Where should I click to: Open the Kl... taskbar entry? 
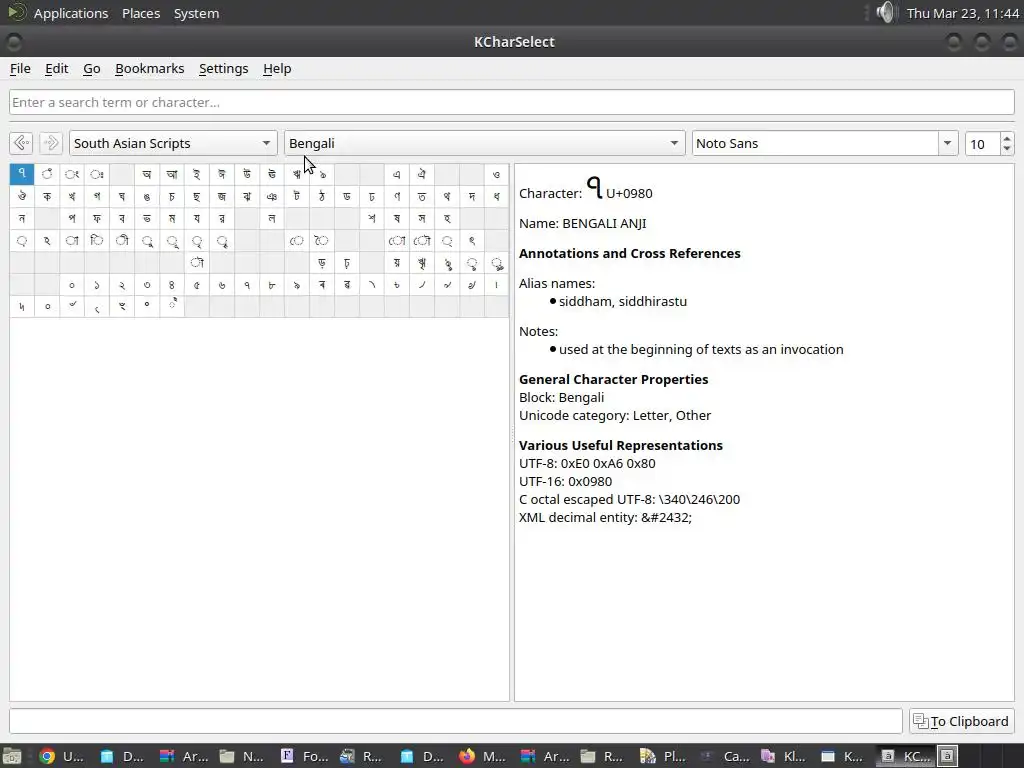tap(783, 756)
